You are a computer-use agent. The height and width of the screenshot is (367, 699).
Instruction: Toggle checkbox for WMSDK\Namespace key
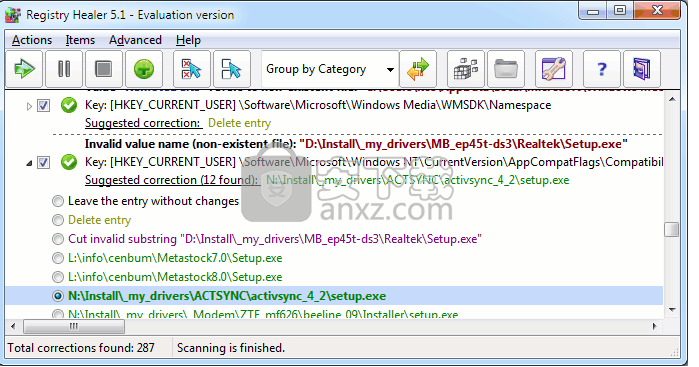43,106
